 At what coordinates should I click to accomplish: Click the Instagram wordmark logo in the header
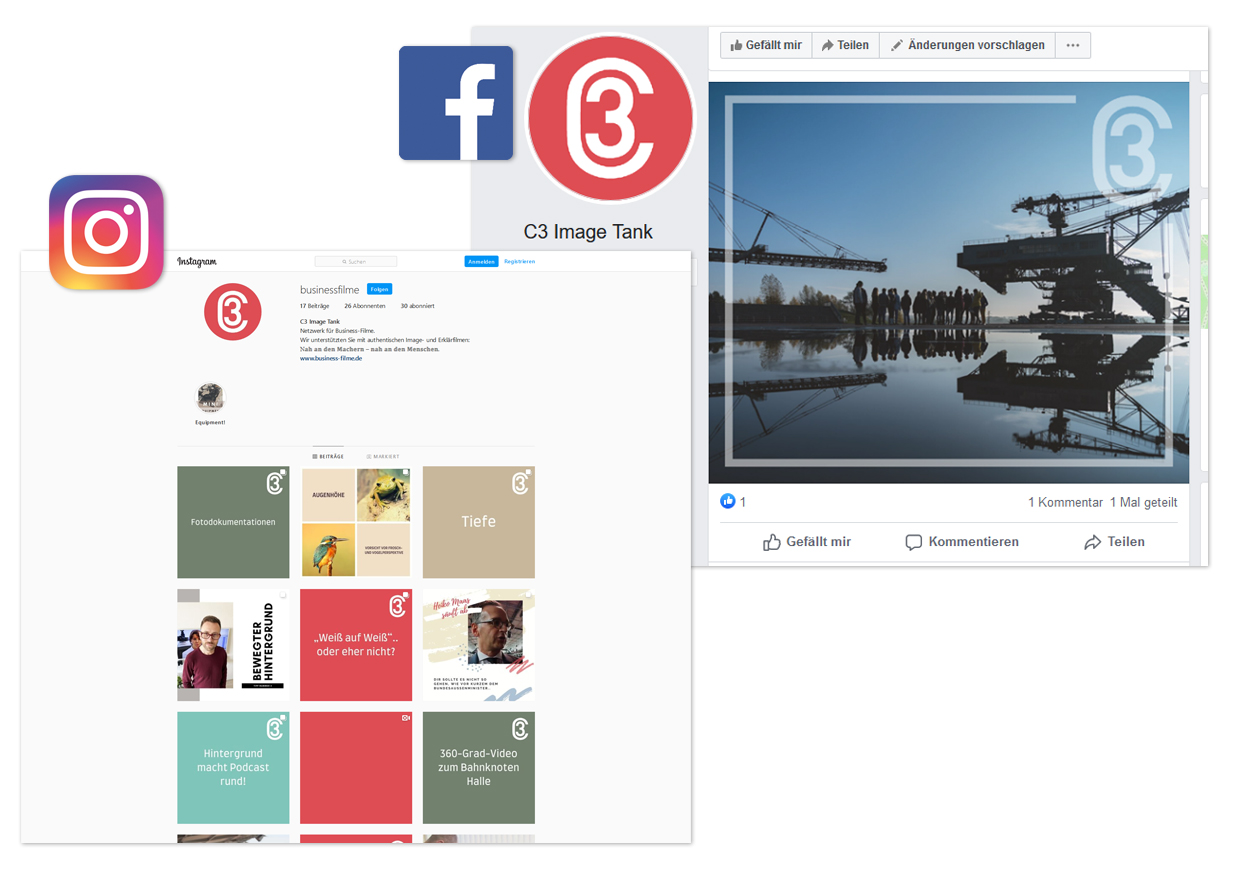(x=197, y=262)
